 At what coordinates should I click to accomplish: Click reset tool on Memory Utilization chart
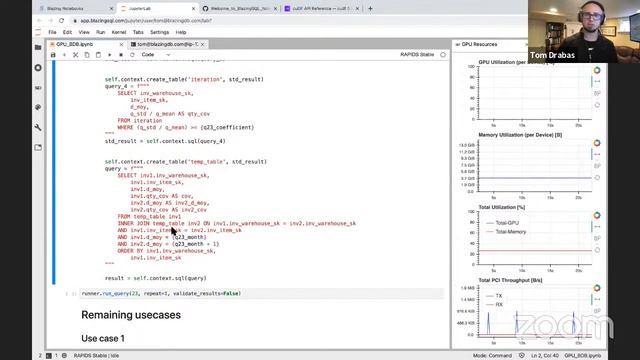pyautogui.click(x=597, y=178)
